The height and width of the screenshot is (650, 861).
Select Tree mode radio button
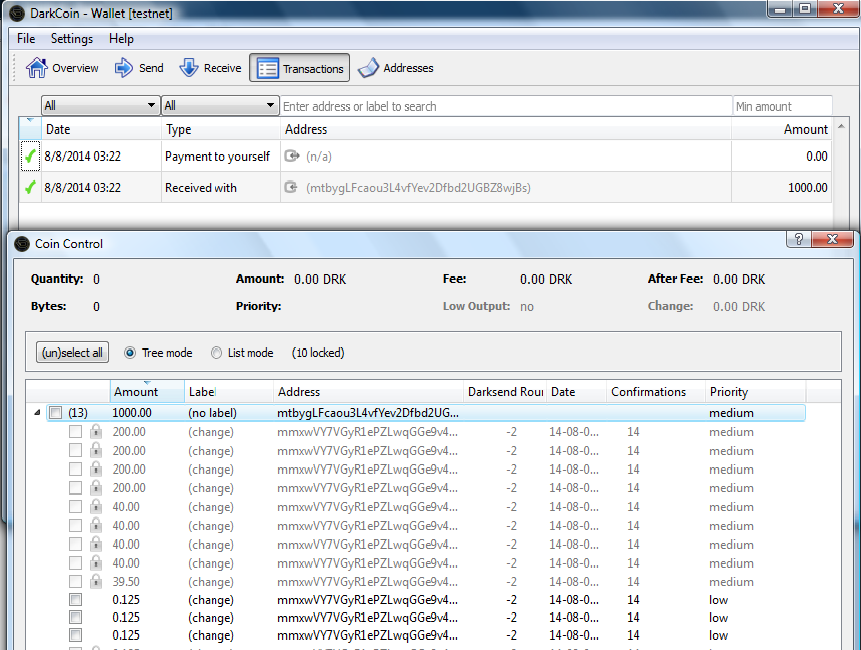click(x=130, y=353)
